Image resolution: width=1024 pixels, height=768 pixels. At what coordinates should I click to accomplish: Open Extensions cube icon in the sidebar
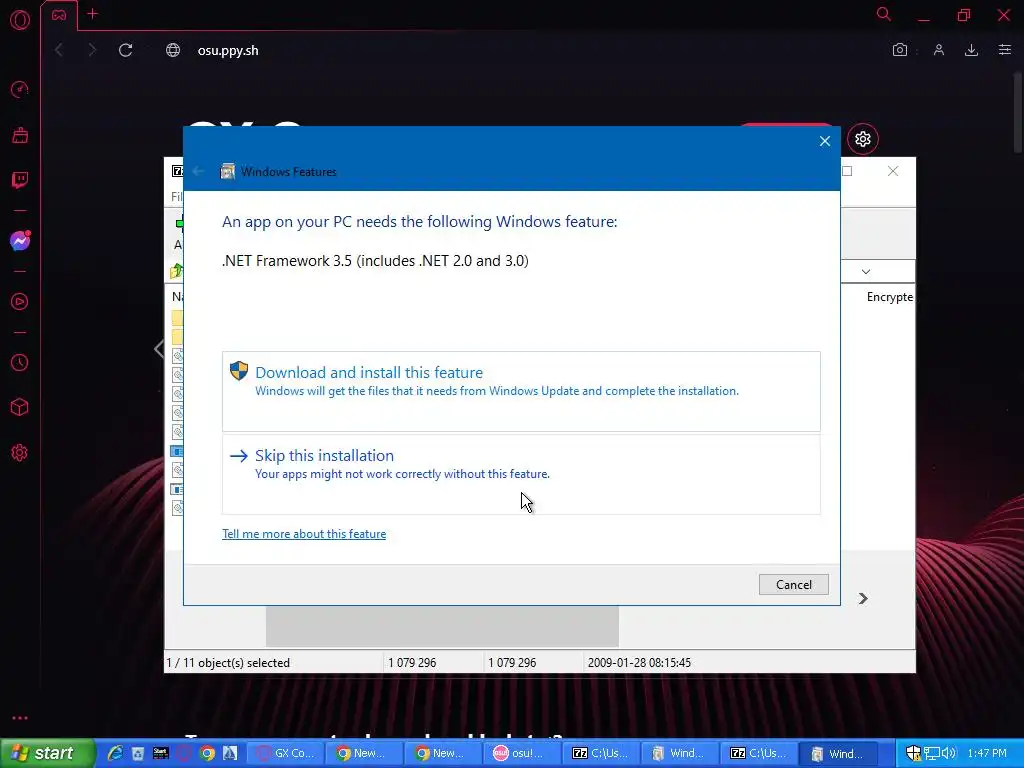pos(20,408)
